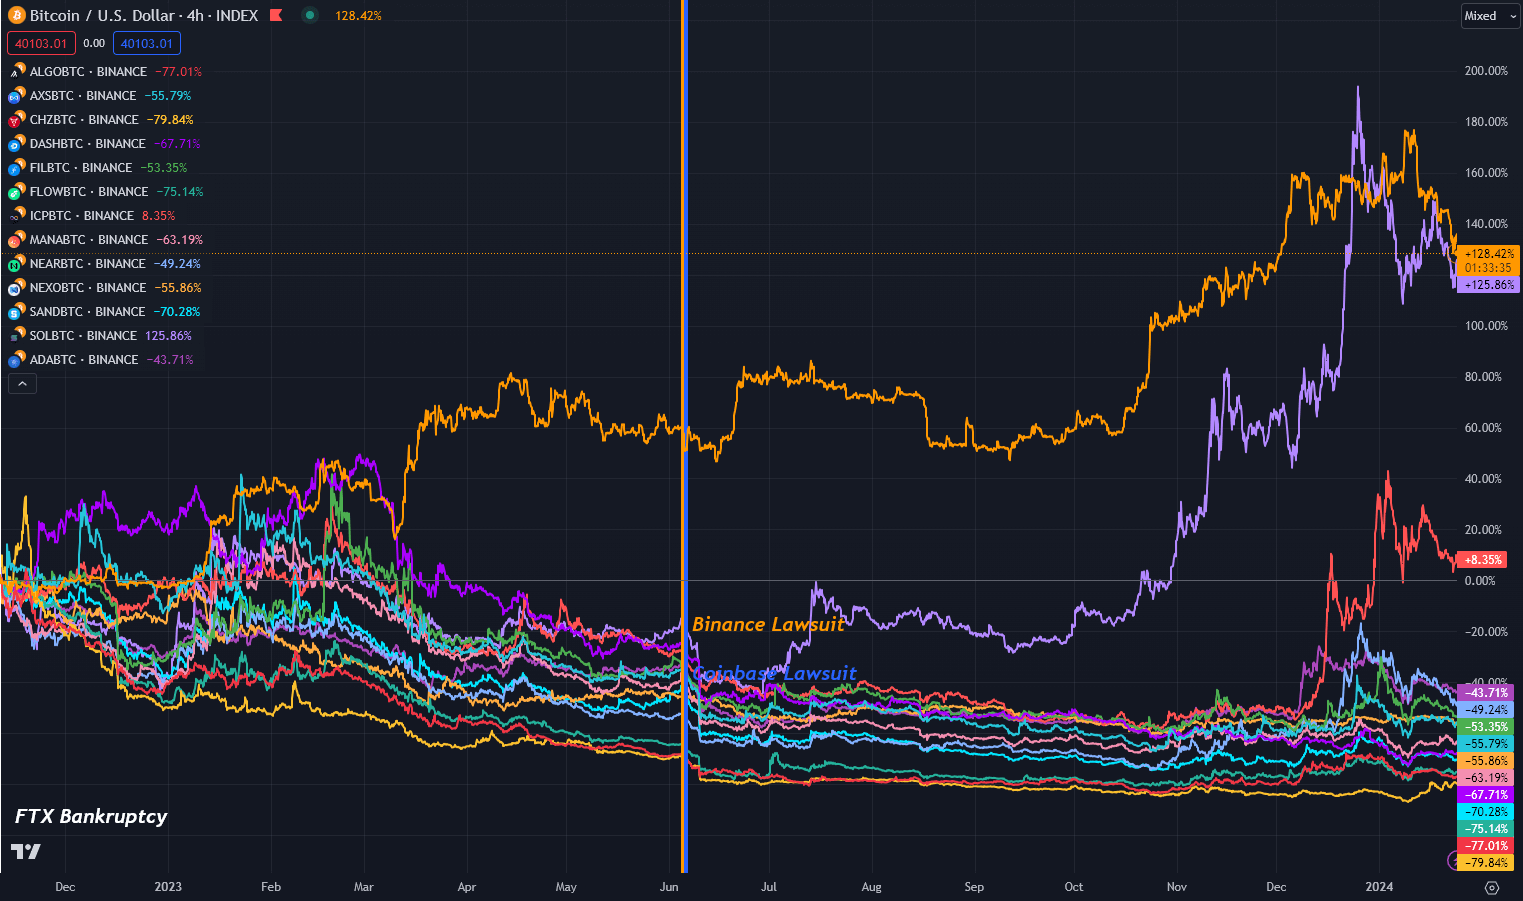
Task: Click the 01:33:35 bar countdown label
Action: coord(1489,268)
